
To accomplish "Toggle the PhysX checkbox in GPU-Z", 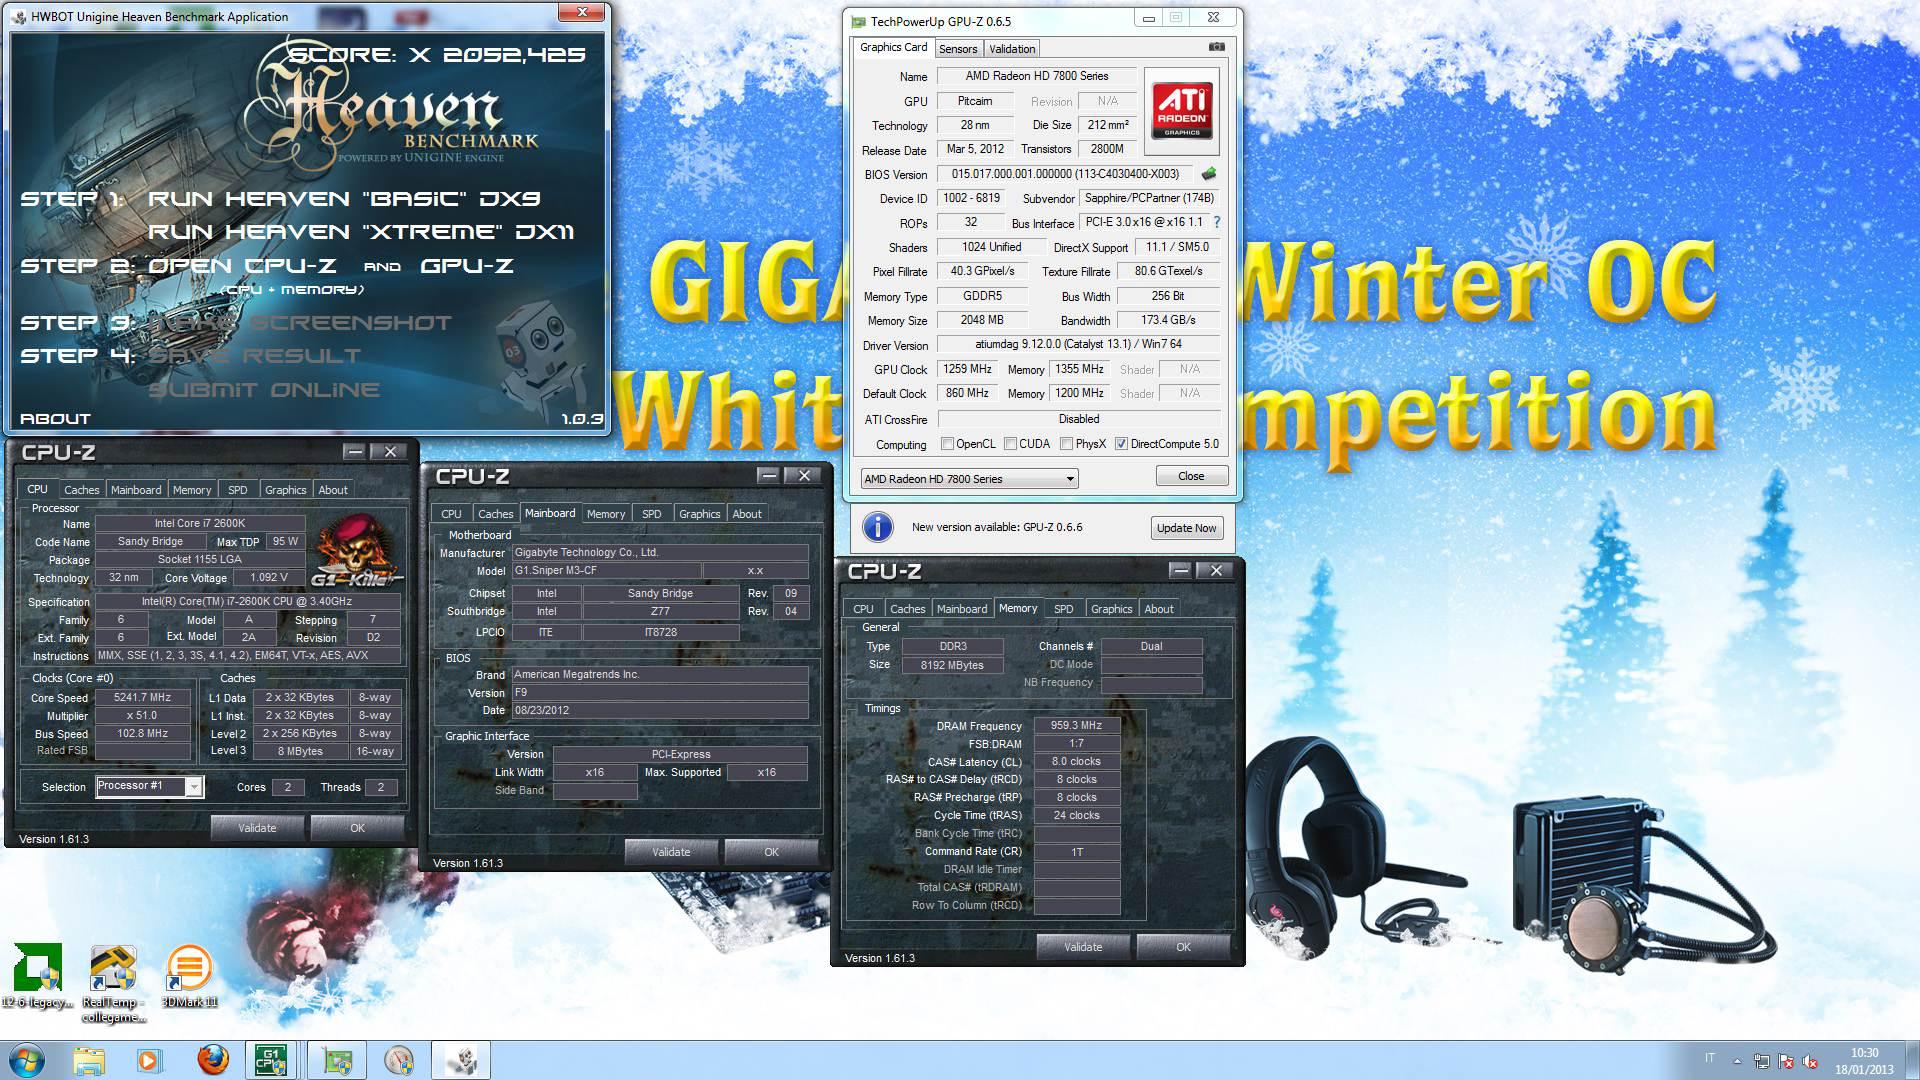I will click(x=1067, y=444).
